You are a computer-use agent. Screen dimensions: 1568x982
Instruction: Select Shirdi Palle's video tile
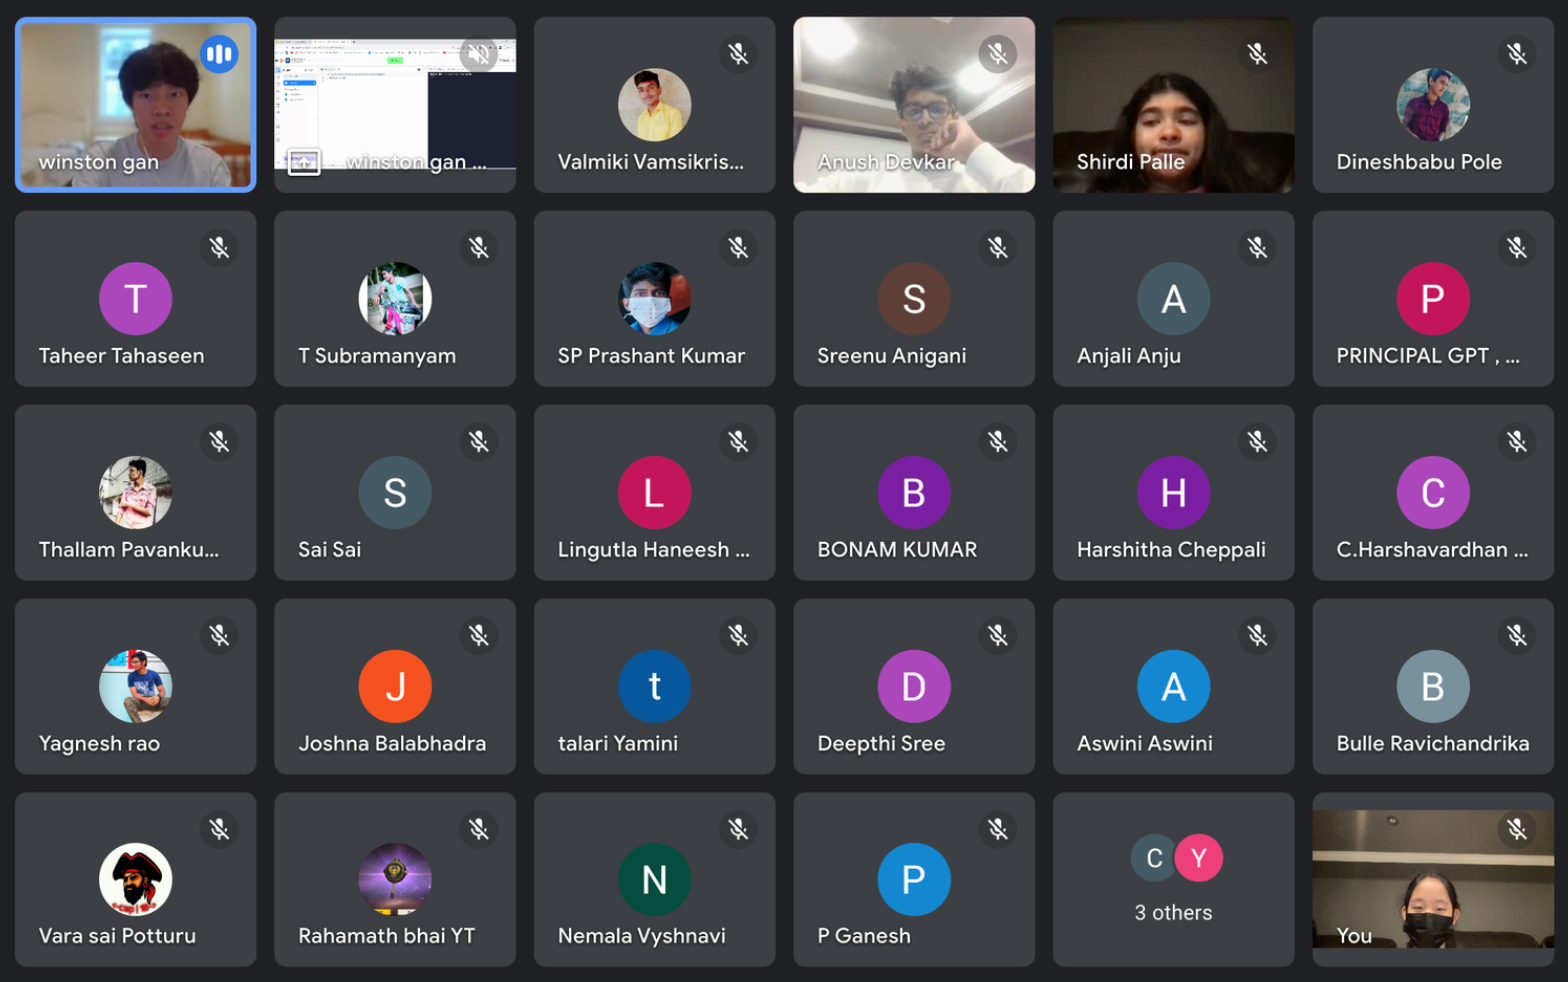[1173, 105]
